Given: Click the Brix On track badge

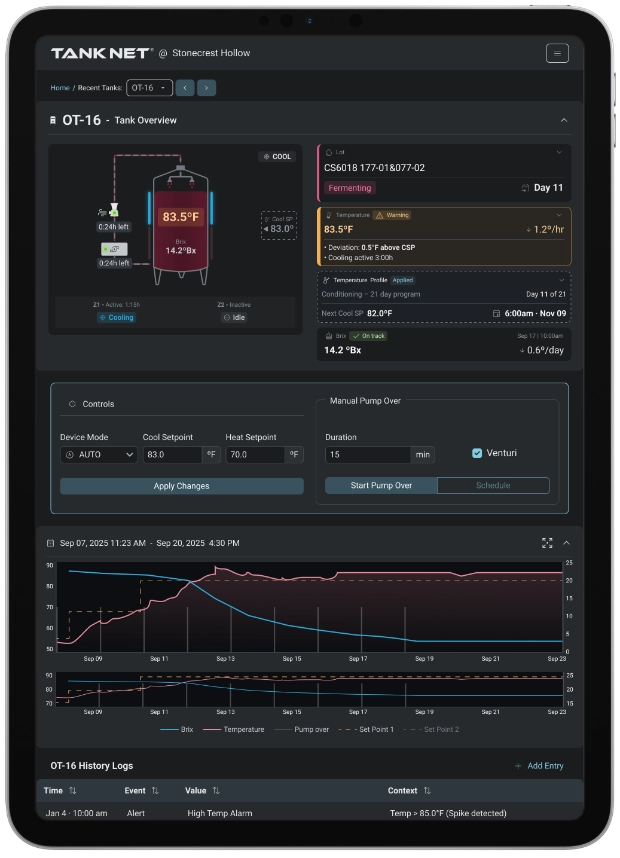Looking at the screenshot, I should point(368,336).
